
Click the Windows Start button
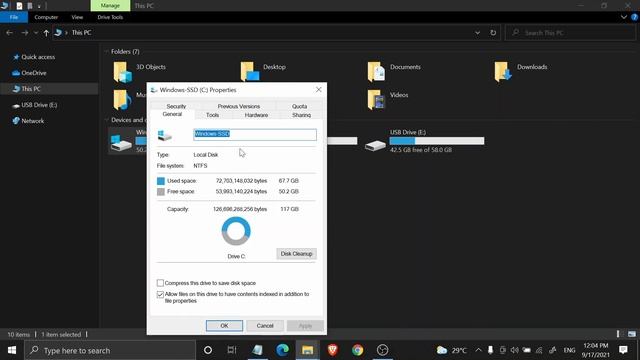(12, 350)
